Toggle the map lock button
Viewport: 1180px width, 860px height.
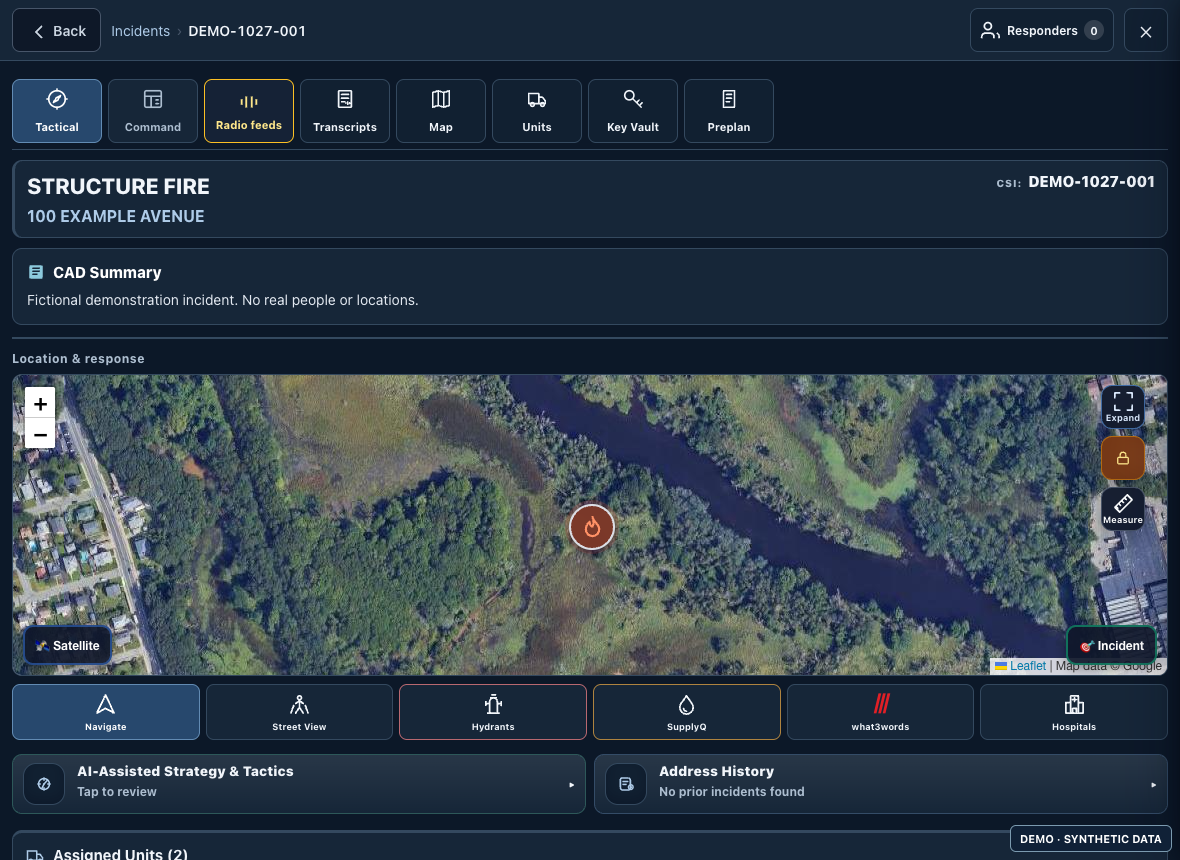point(1123,457)
